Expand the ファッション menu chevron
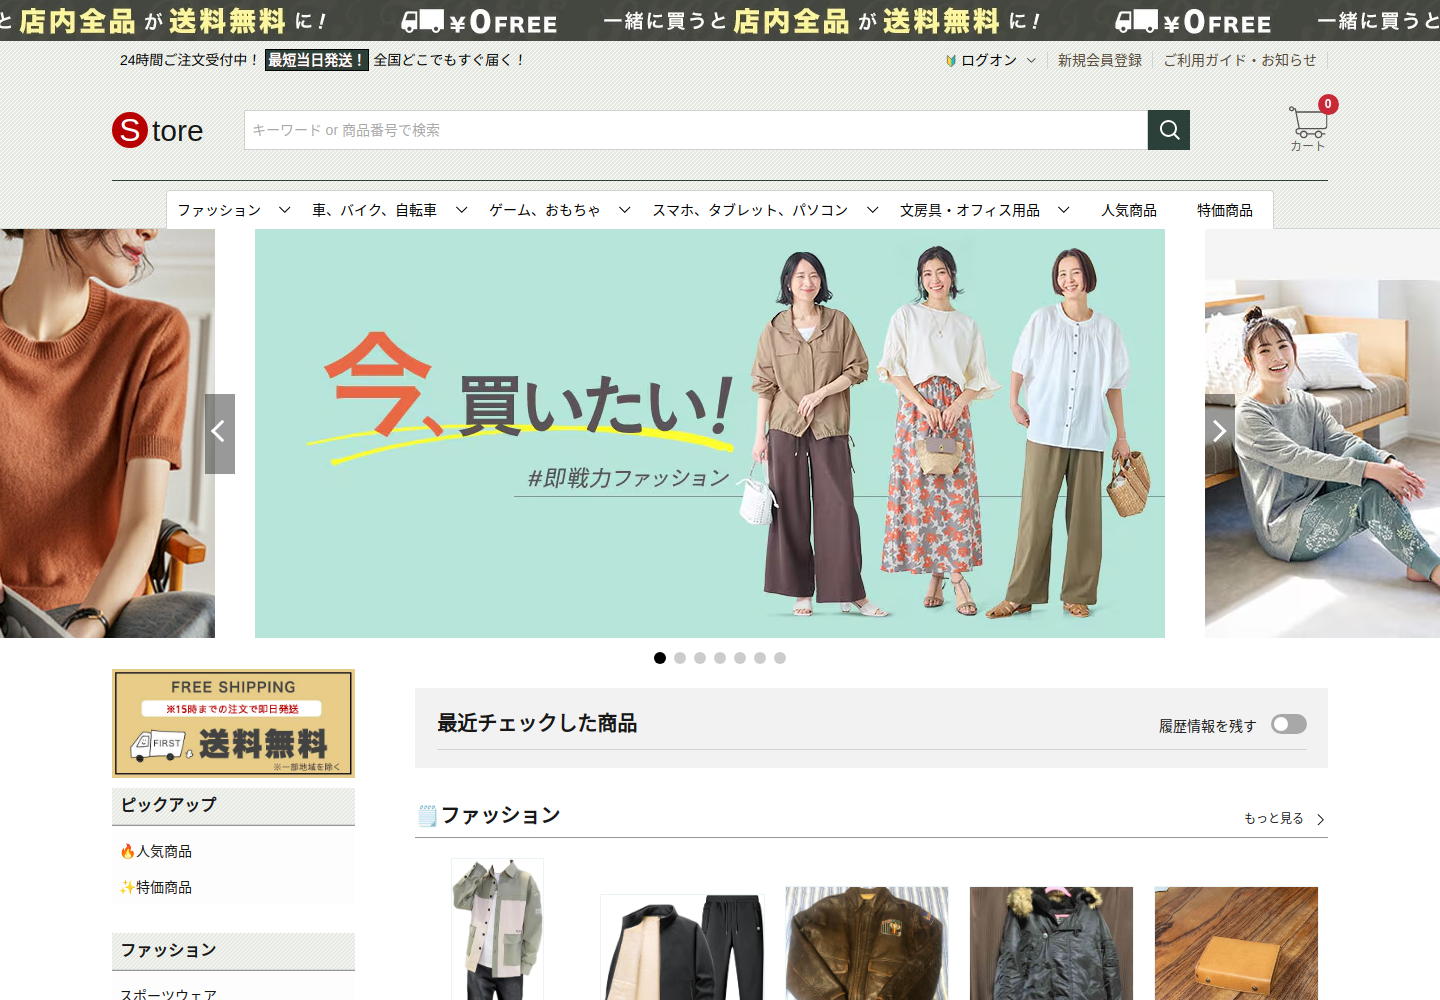Image resolution: width=1440 pixels, height=1000 pixels. [285, 210]
